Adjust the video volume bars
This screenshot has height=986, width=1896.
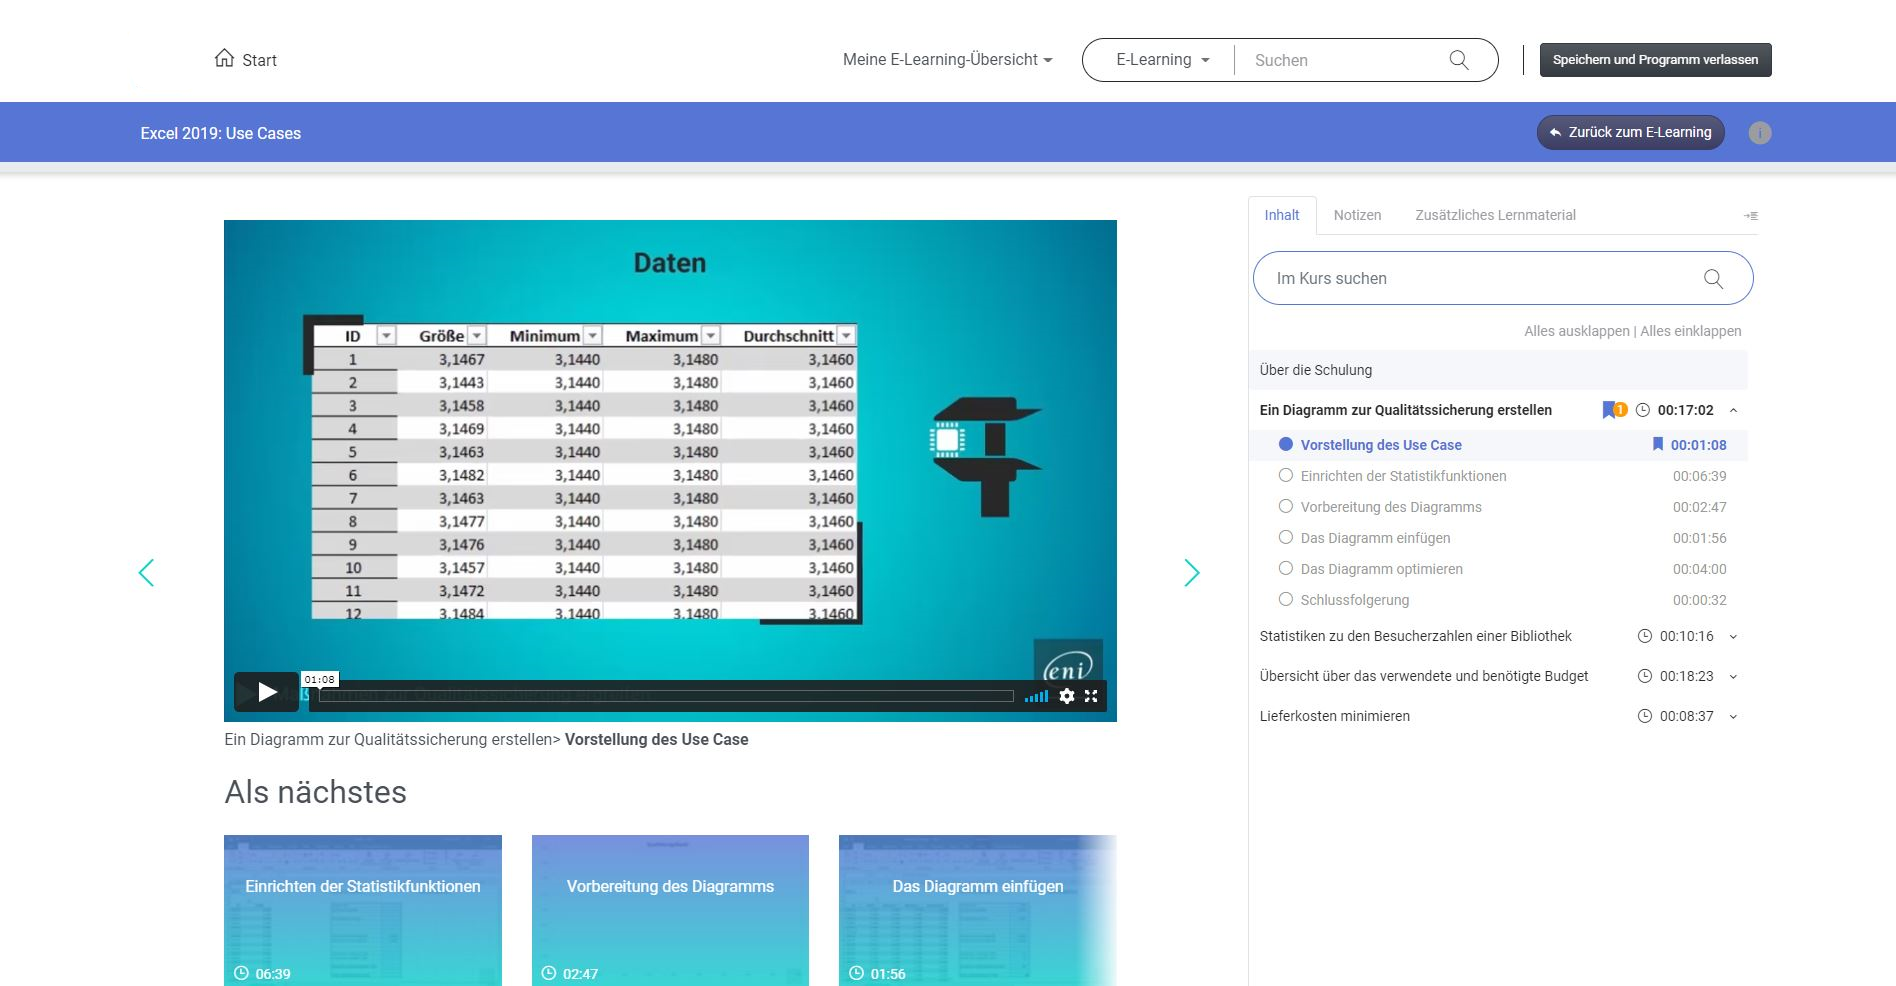[x=1037, y=696]
